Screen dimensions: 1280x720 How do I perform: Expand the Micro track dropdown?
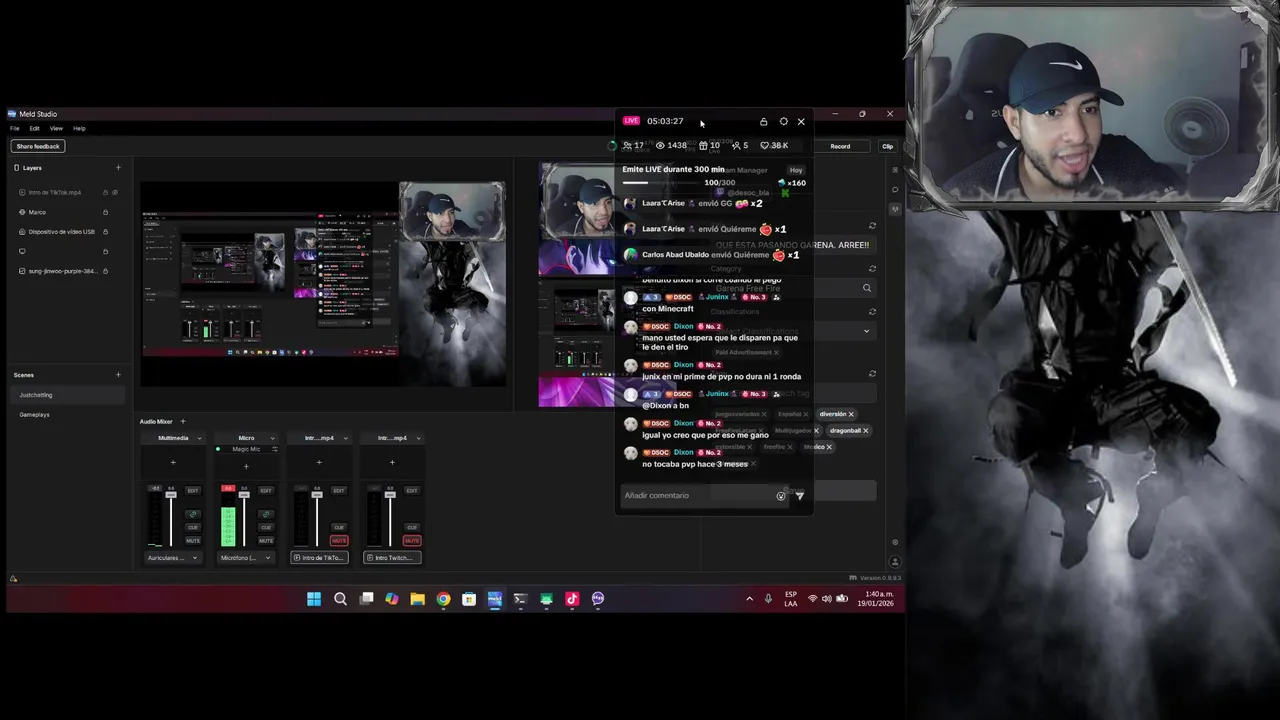[x=272, y=438]
